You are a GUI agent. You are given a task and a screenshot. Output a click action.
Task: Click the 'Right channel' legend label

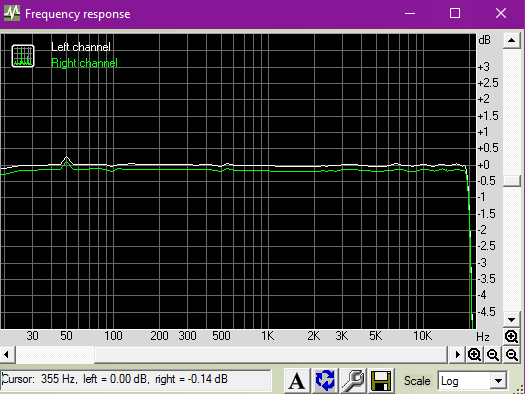tap(84, 63)
